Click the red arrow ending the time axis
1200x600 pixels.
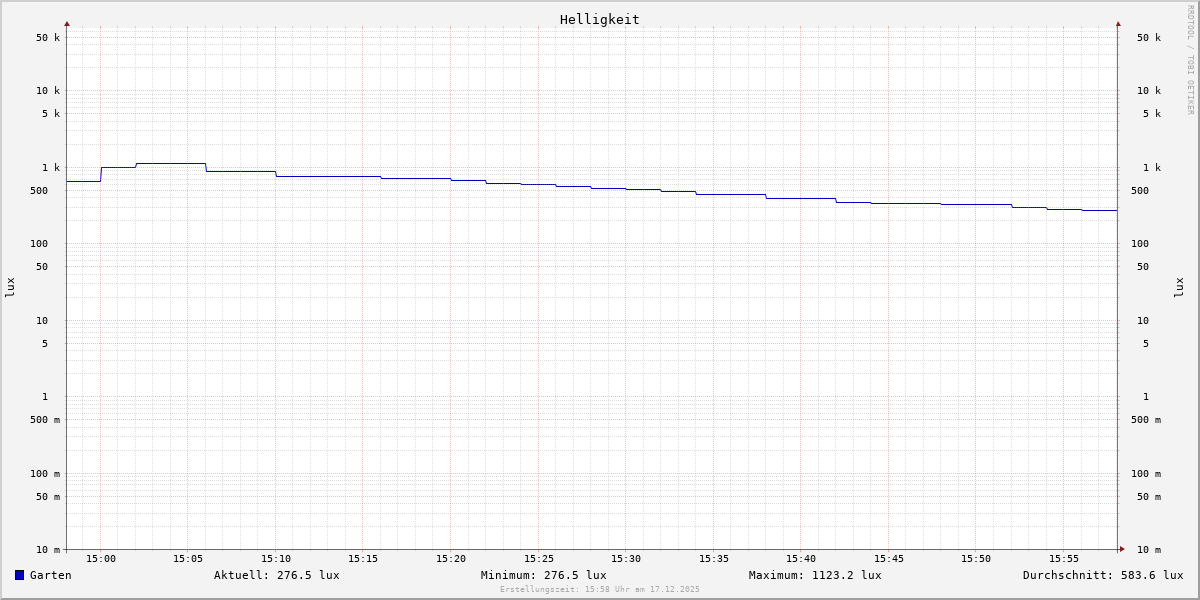pos(1122,549)
